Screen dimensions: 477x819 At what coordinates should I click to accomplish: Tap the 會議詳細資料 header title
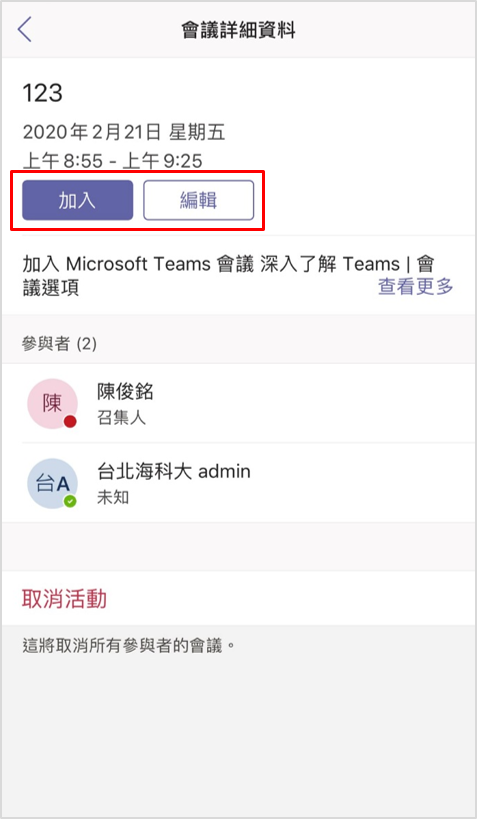click(238, 30)
